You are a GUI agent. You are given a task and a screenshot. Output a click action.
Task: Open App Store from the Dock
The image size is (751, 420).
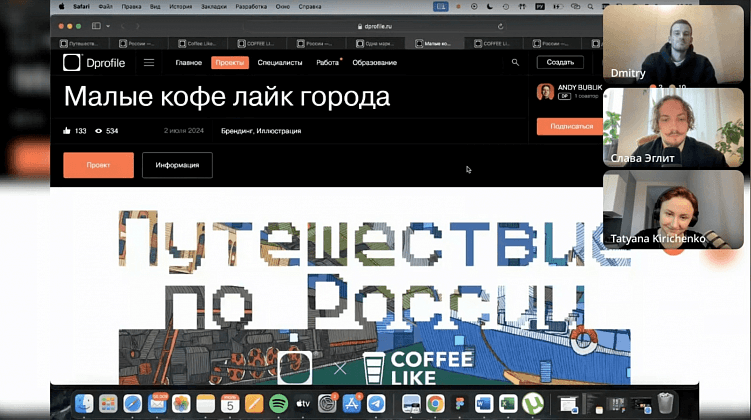click(x=352, y=404)
